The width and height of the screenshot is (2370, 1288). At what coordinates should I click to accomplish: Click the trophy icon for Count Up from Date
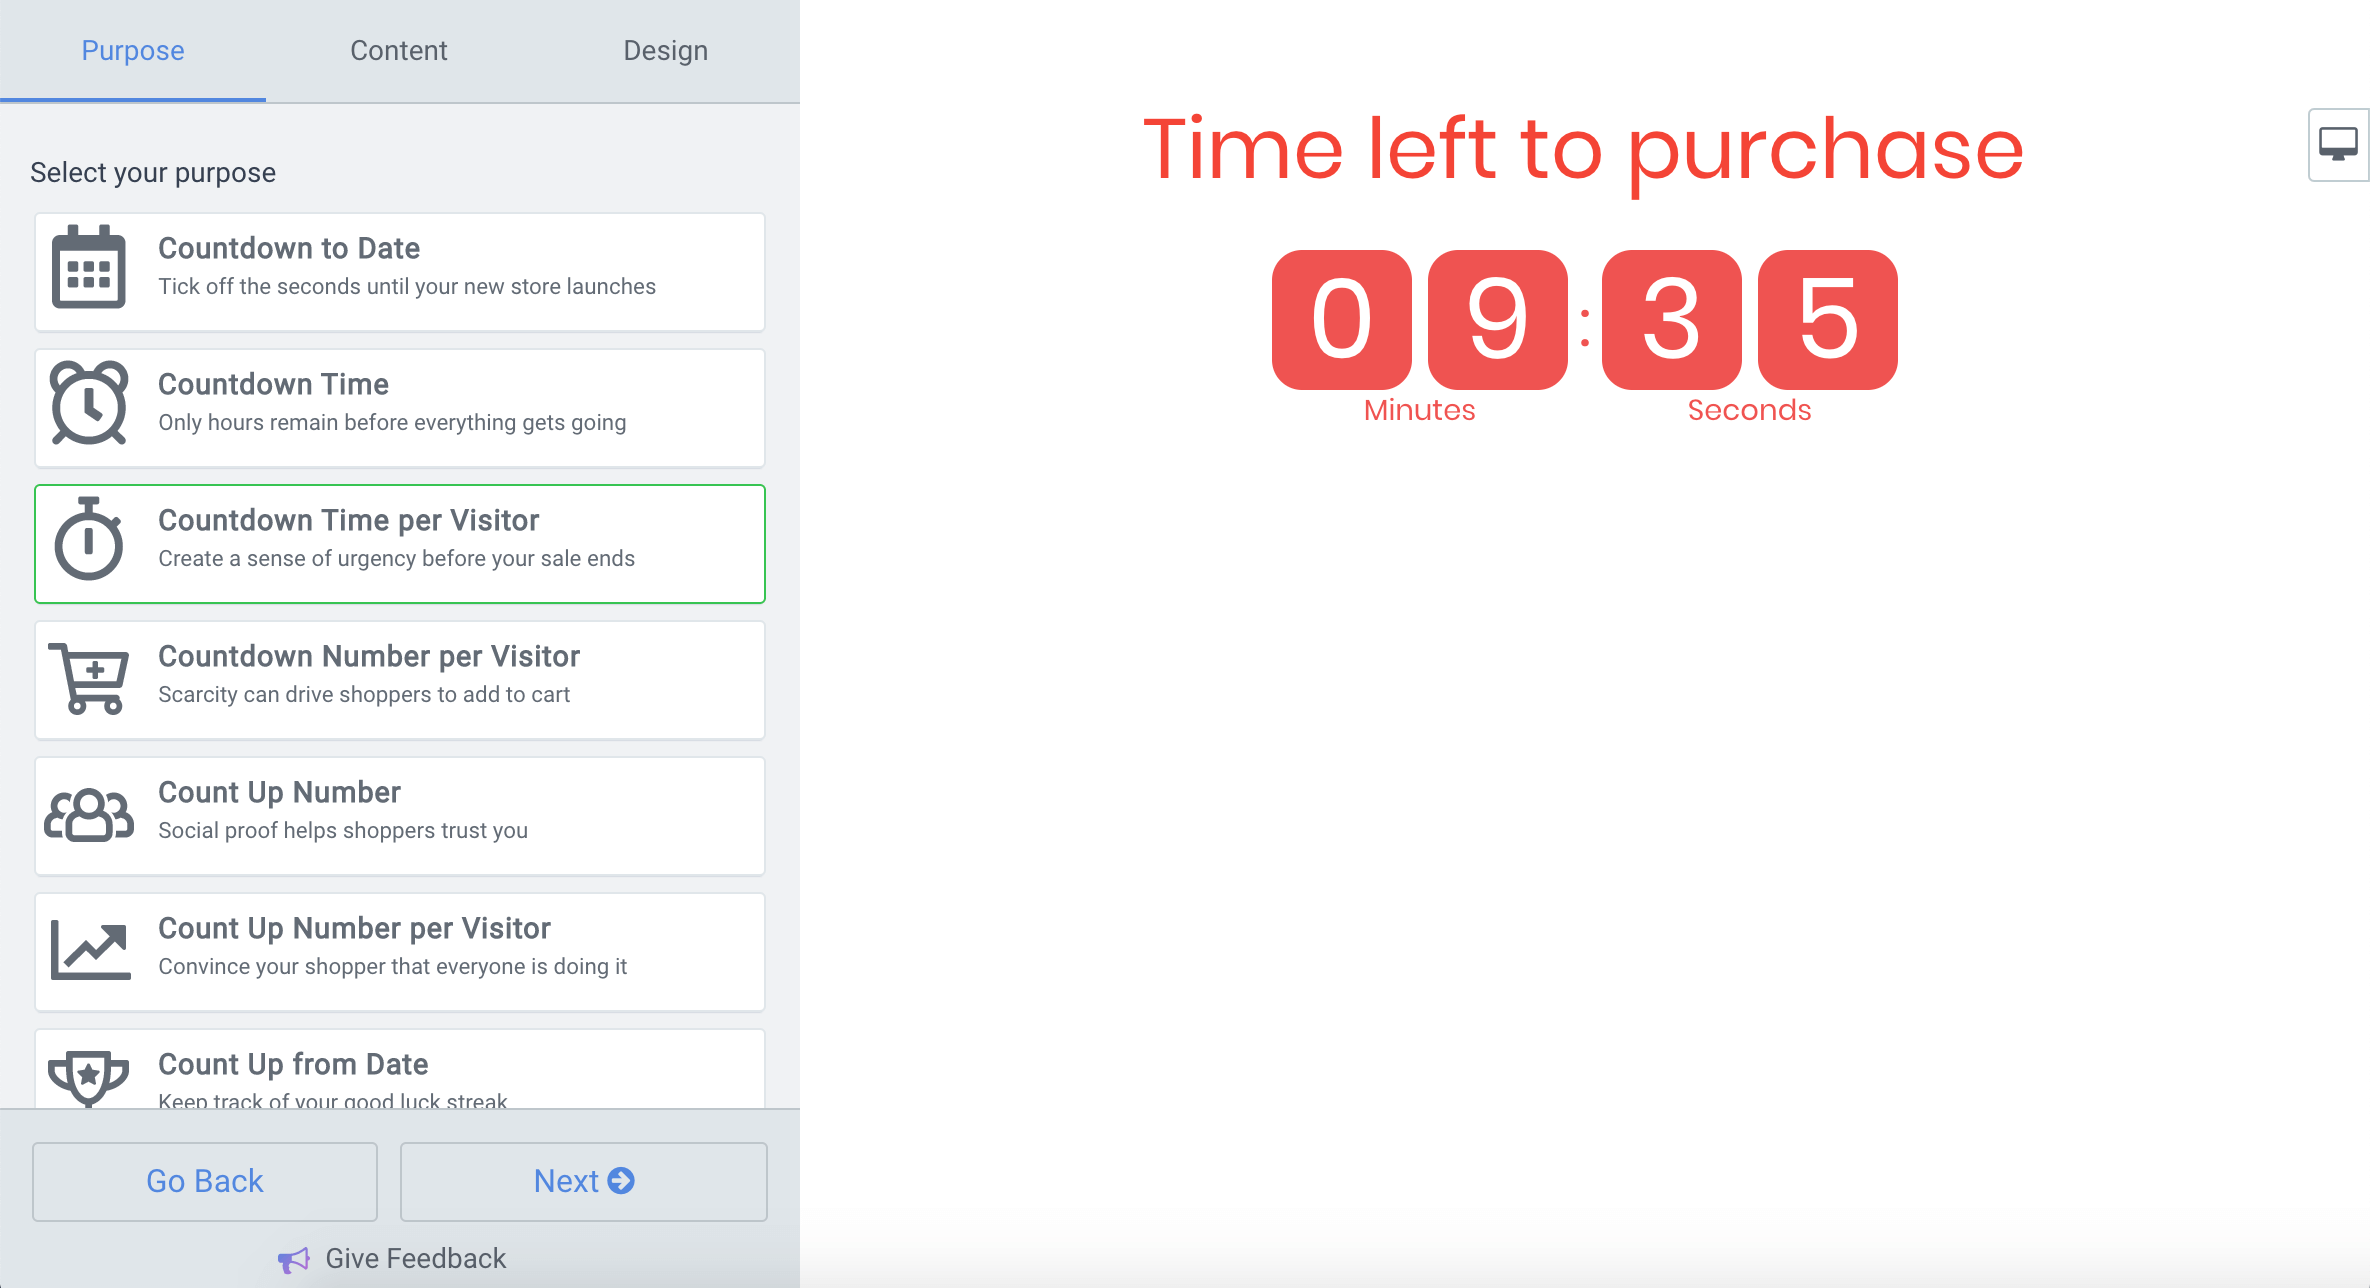click(89, 1078)
